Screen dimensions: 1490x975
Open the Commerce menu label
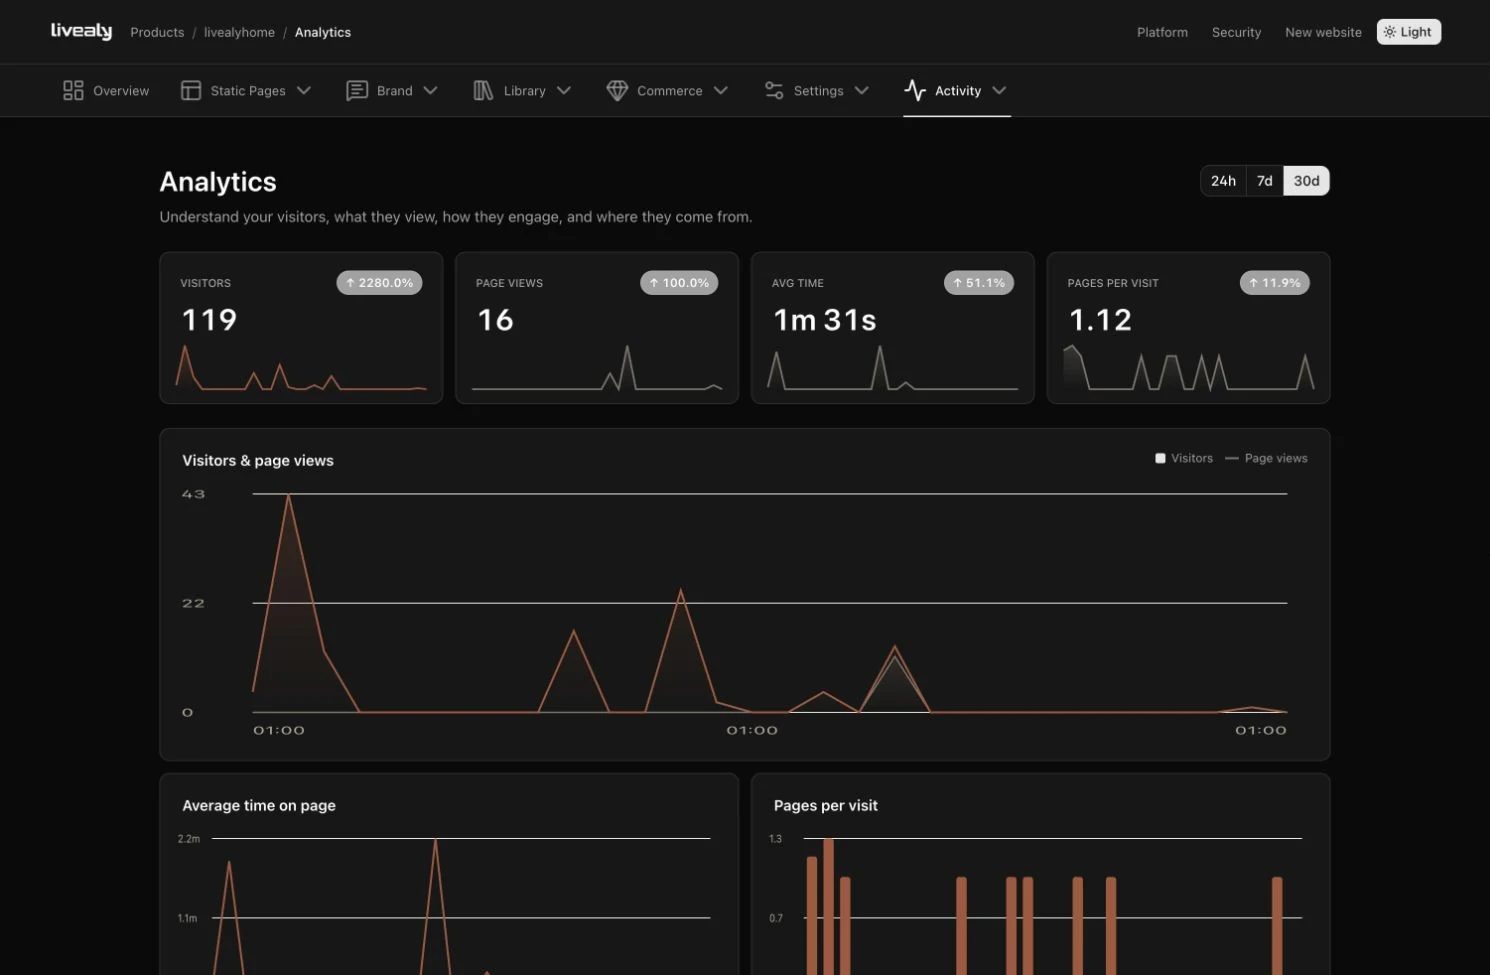pyautogui.click(x=670, y=91)
